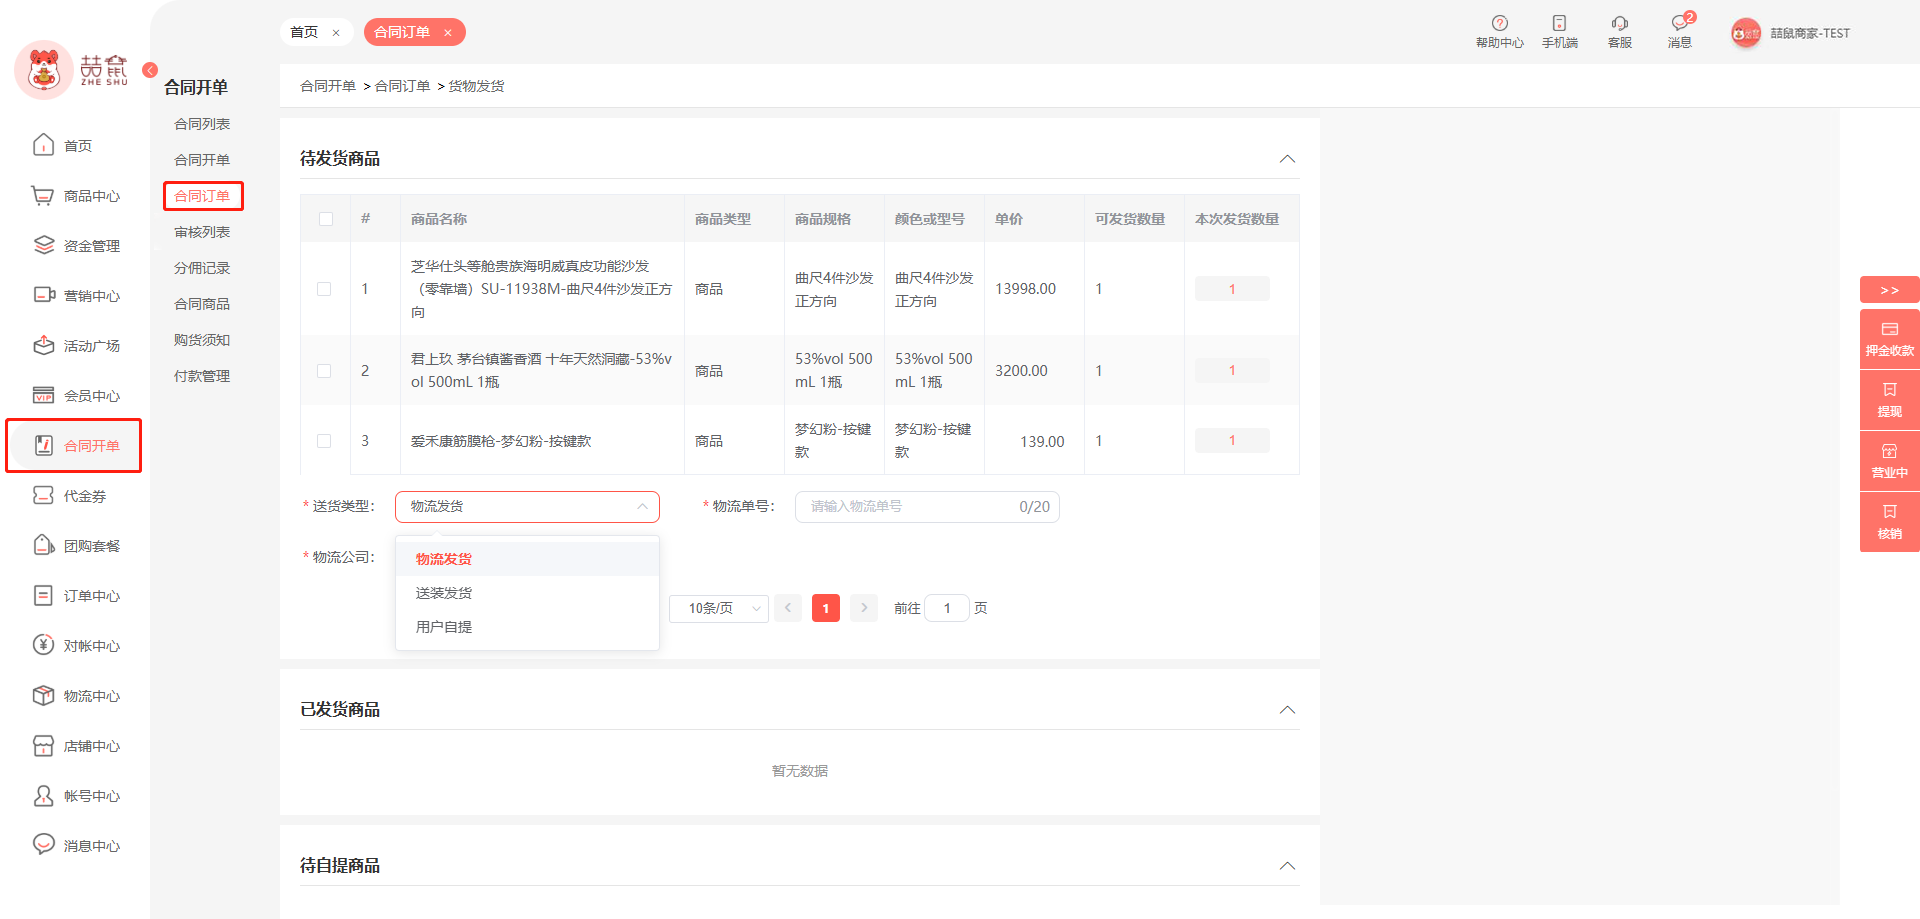Viewport: 1920px width, 919px height.
Task: Open 手机端 phone icon
Action: click(1559, 23)
